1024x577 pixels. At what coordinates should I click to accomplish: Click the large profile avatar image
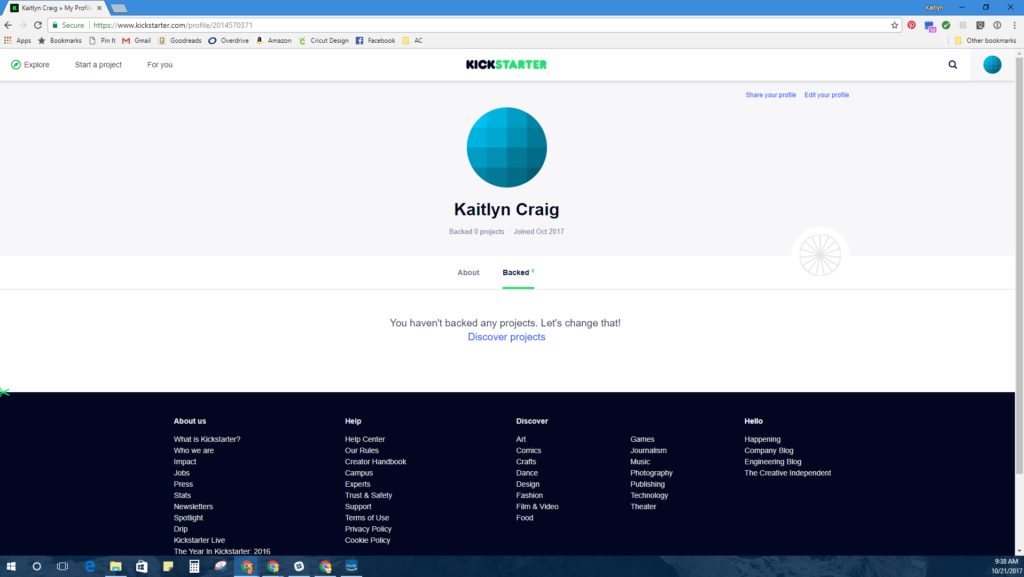(x=506, y=148)
